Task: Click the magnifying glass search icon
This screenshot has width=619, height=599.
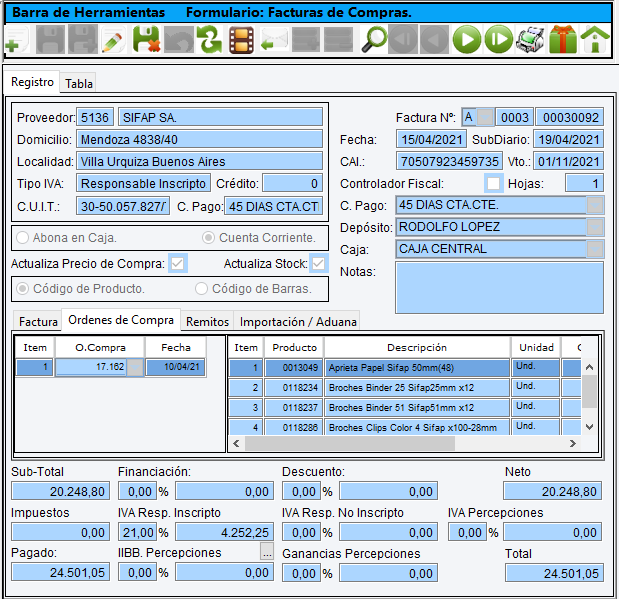Action: click(x=374, y=39)
